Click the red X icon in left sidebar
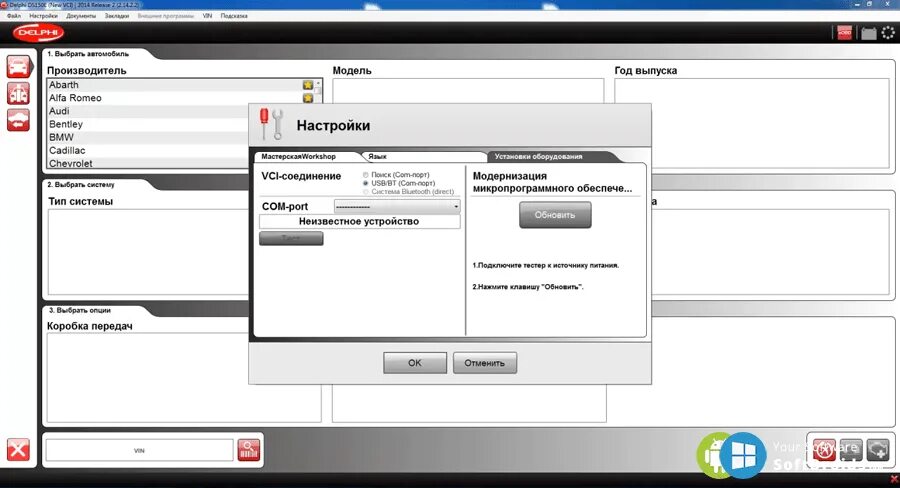 coord(18,450)
